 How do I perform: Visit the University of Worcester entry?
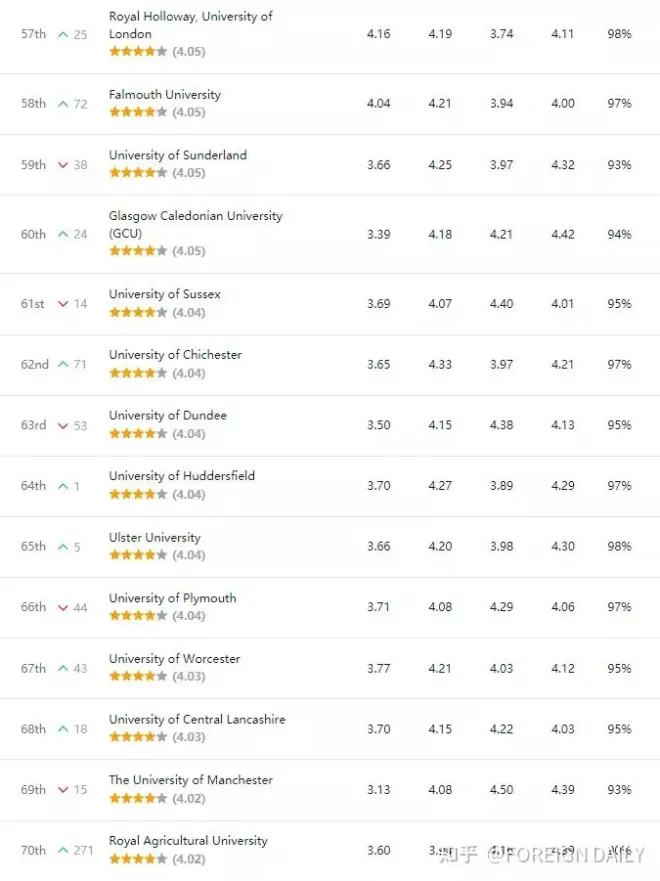point(174,658)
